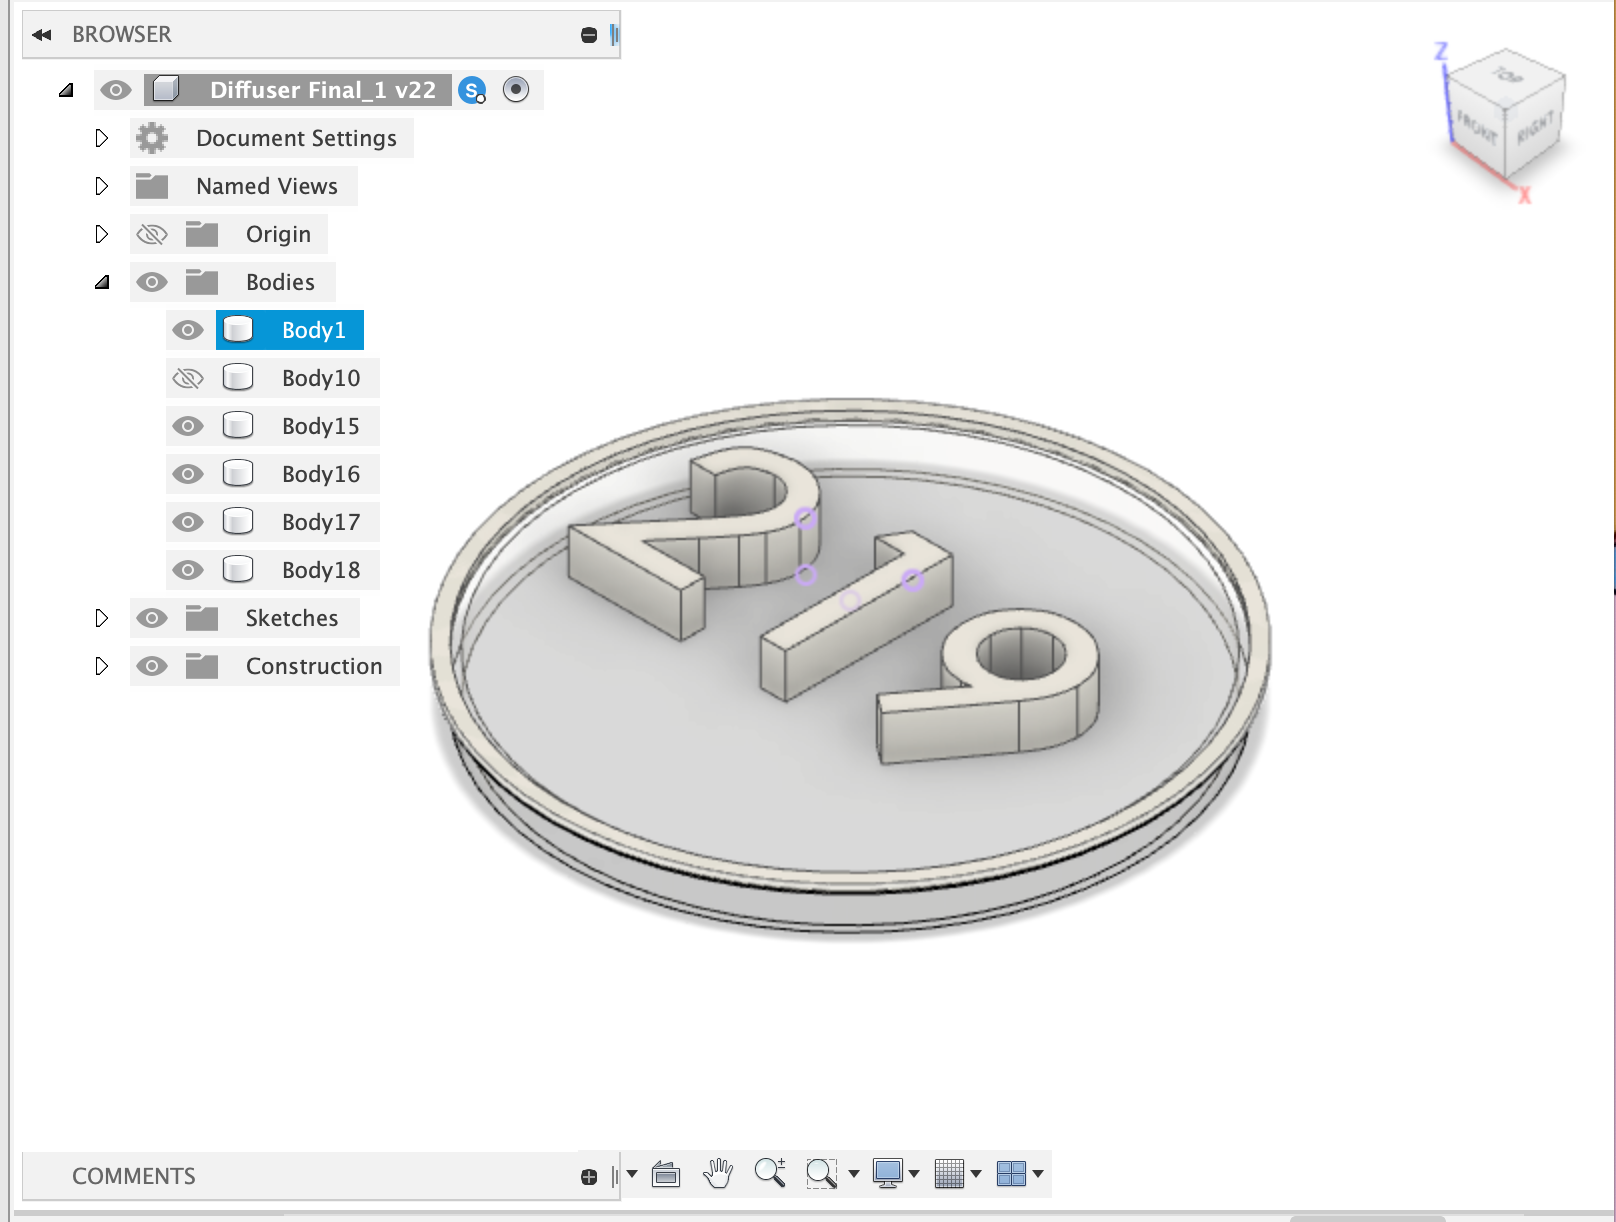Show hidden Body10 with its eye icon

pos(188,378)
